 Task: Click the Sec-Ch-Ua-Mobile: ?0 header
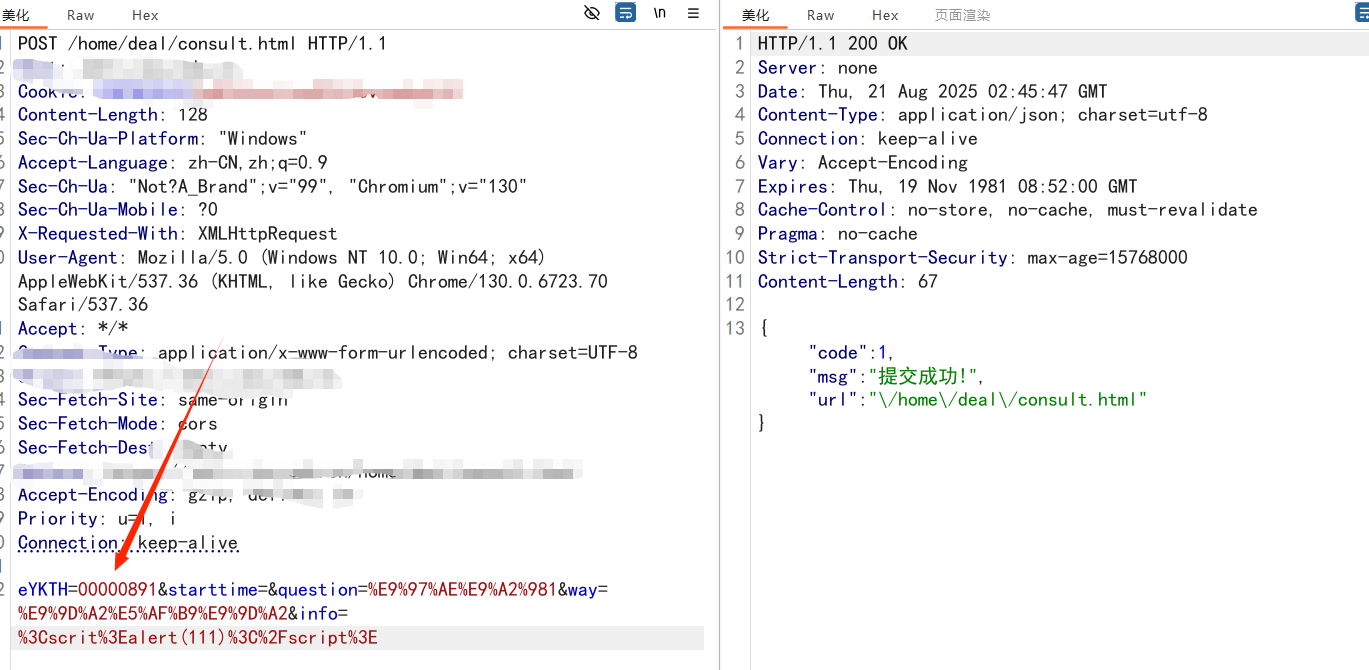click(118, 210)
